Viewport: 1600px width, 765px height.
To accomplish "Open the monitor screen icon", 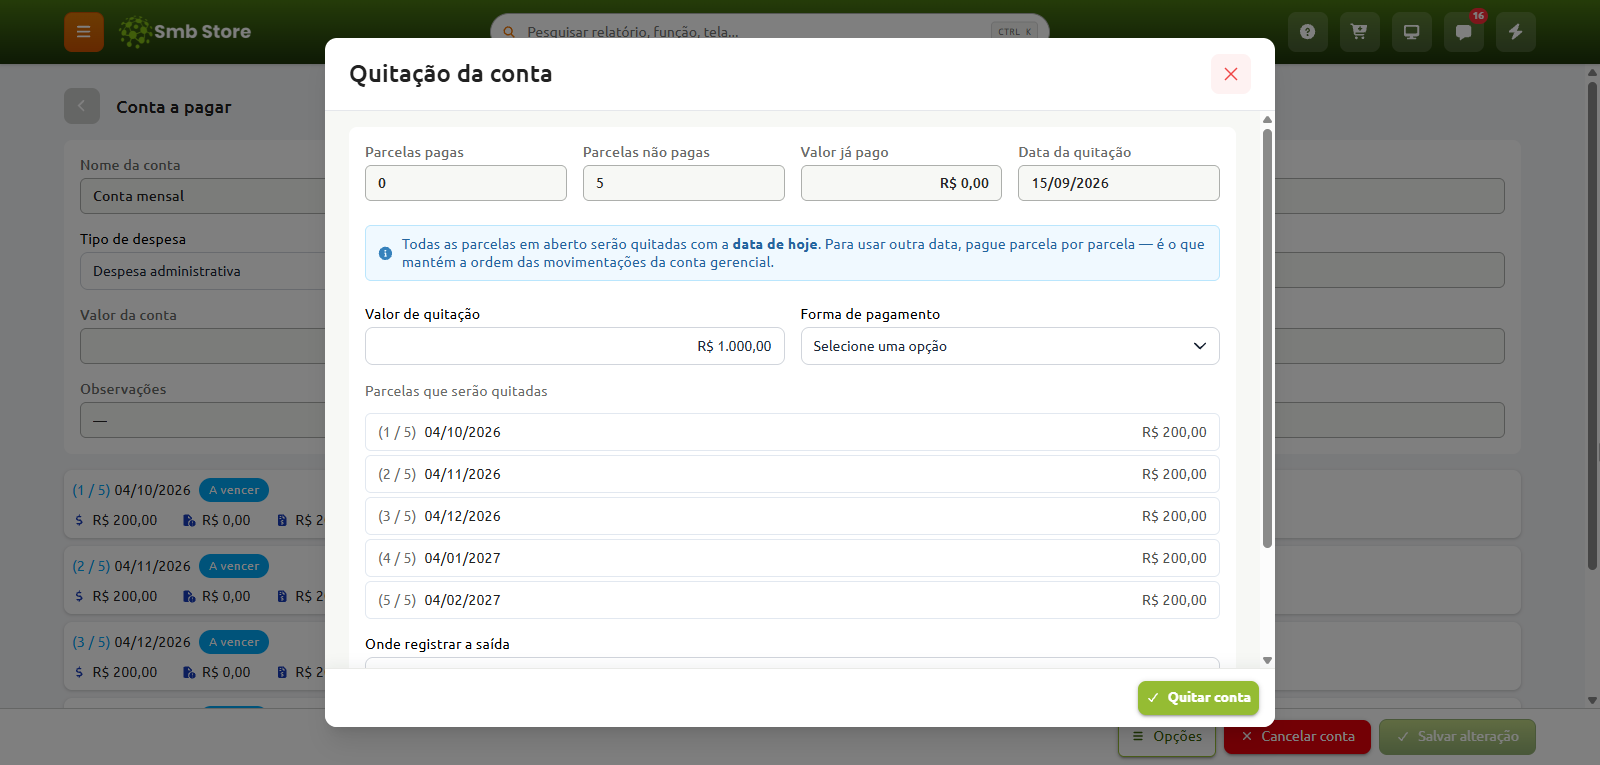I will point(1411,32).
